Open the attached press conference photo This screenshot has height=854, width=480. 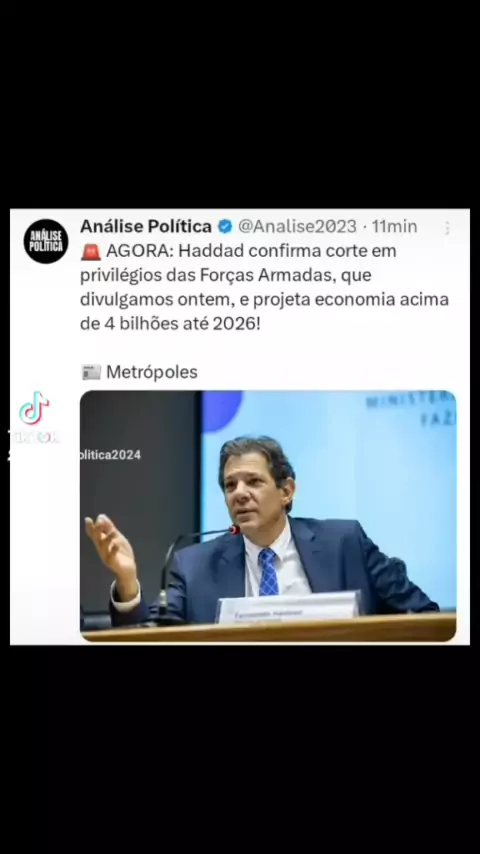point(268,516)
